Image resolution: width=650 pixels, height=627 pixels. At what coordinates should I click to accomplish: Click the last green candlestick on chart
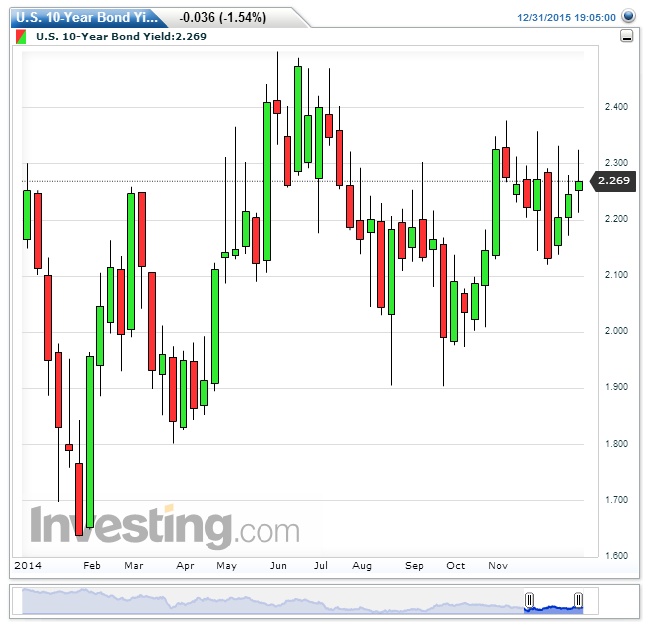(579, 186)
